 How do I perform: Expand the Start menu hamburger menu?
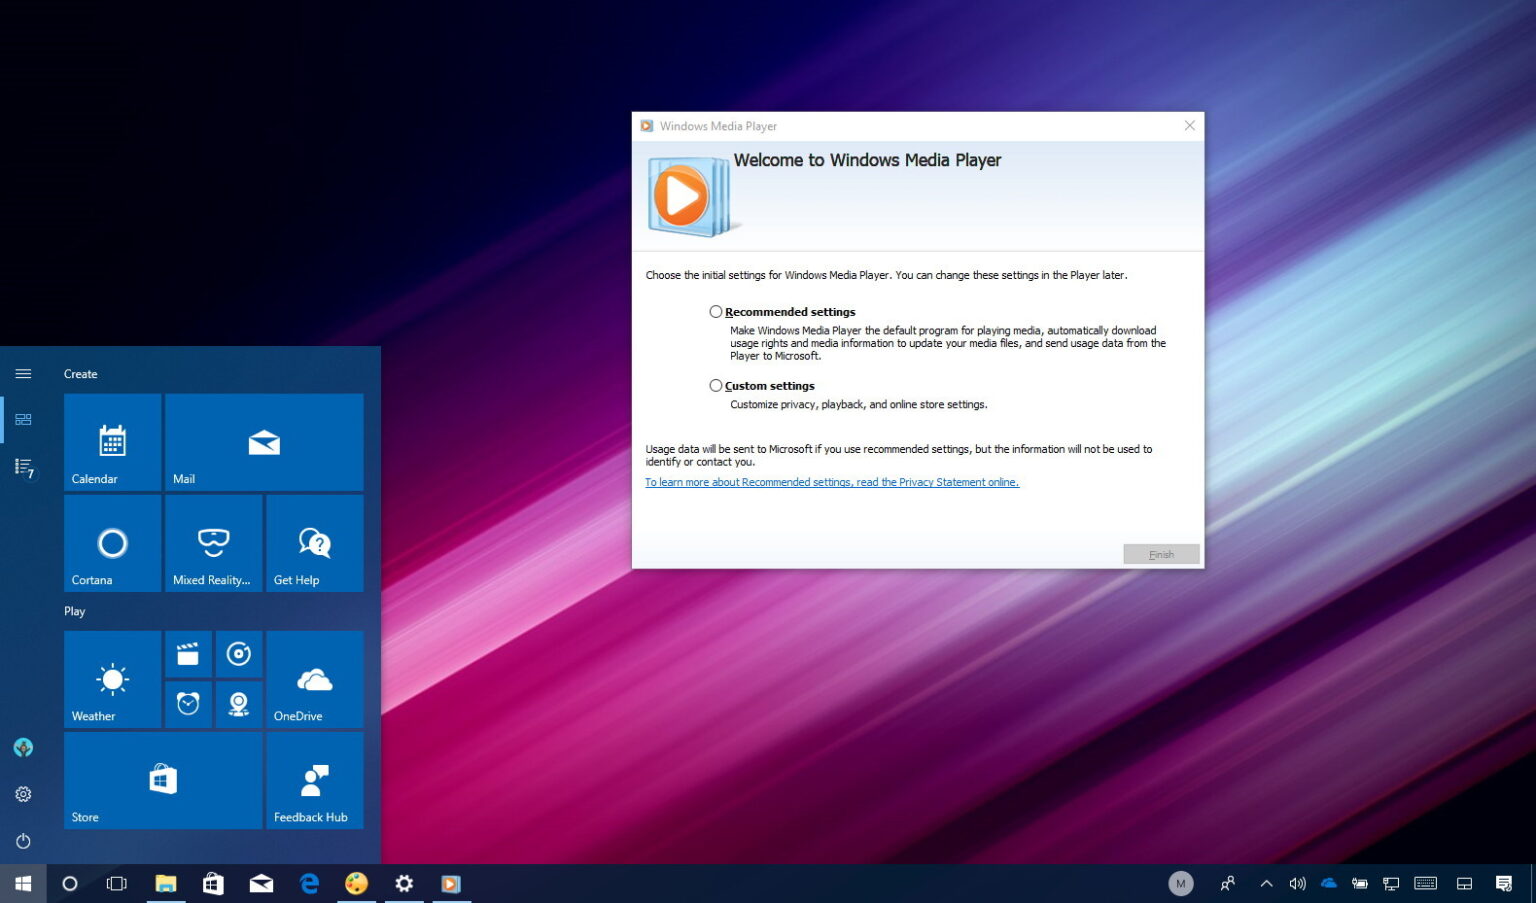point(23,373)
